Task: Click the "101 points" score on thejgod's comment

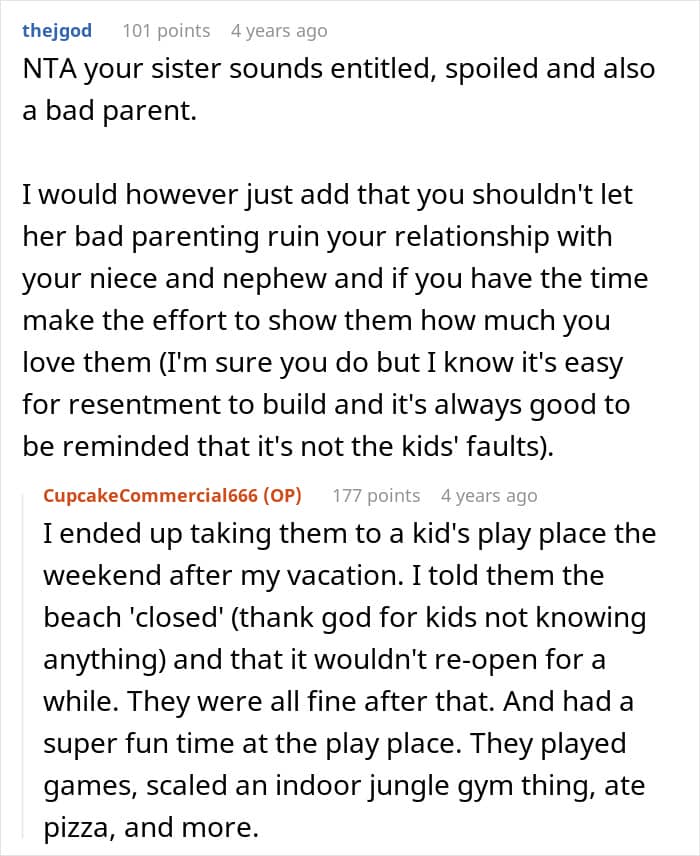Action: (x=166, y=31)
